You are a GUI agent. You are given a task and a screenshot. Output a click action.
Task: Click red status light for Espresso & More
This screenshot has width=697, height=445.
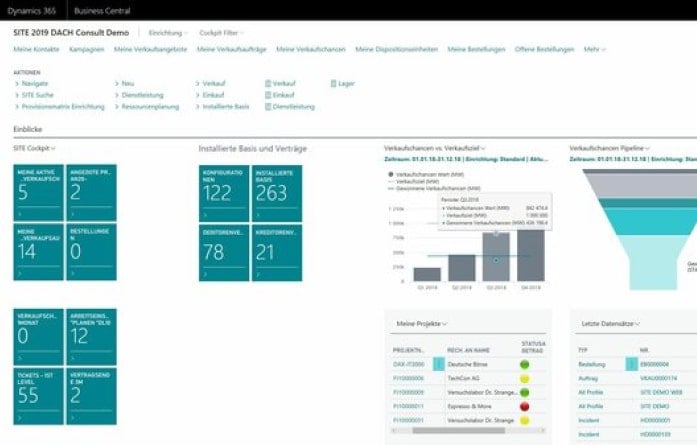(x=525, y=406)
